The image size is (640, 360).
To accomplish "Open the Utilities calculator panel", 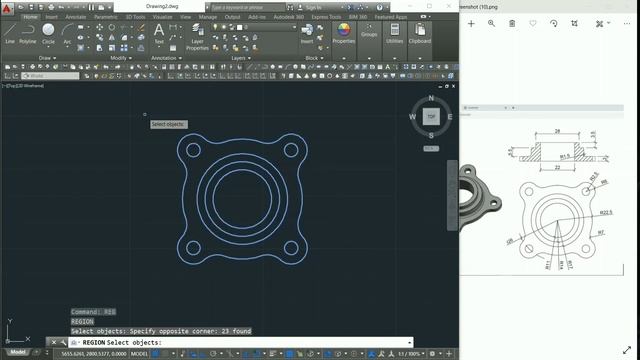I will [x=394, y=33].
